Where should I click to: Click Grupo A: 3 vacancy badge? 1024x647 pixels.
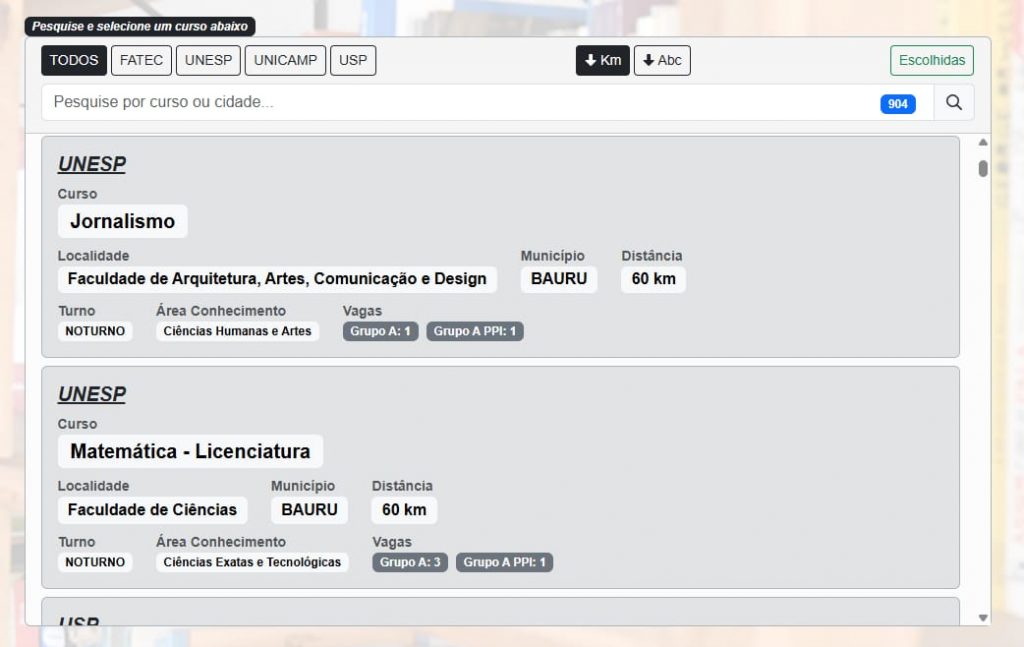[410, 562]
